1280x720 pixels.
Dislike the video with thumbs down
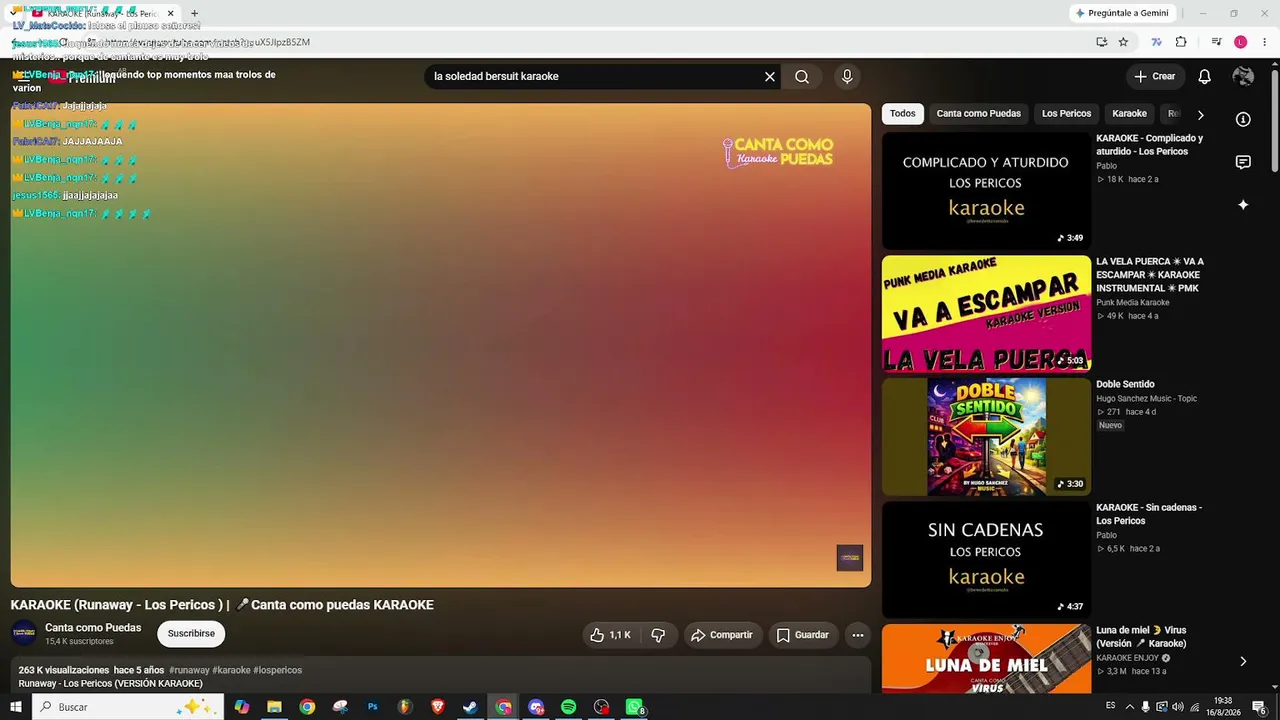coord(658,635)
